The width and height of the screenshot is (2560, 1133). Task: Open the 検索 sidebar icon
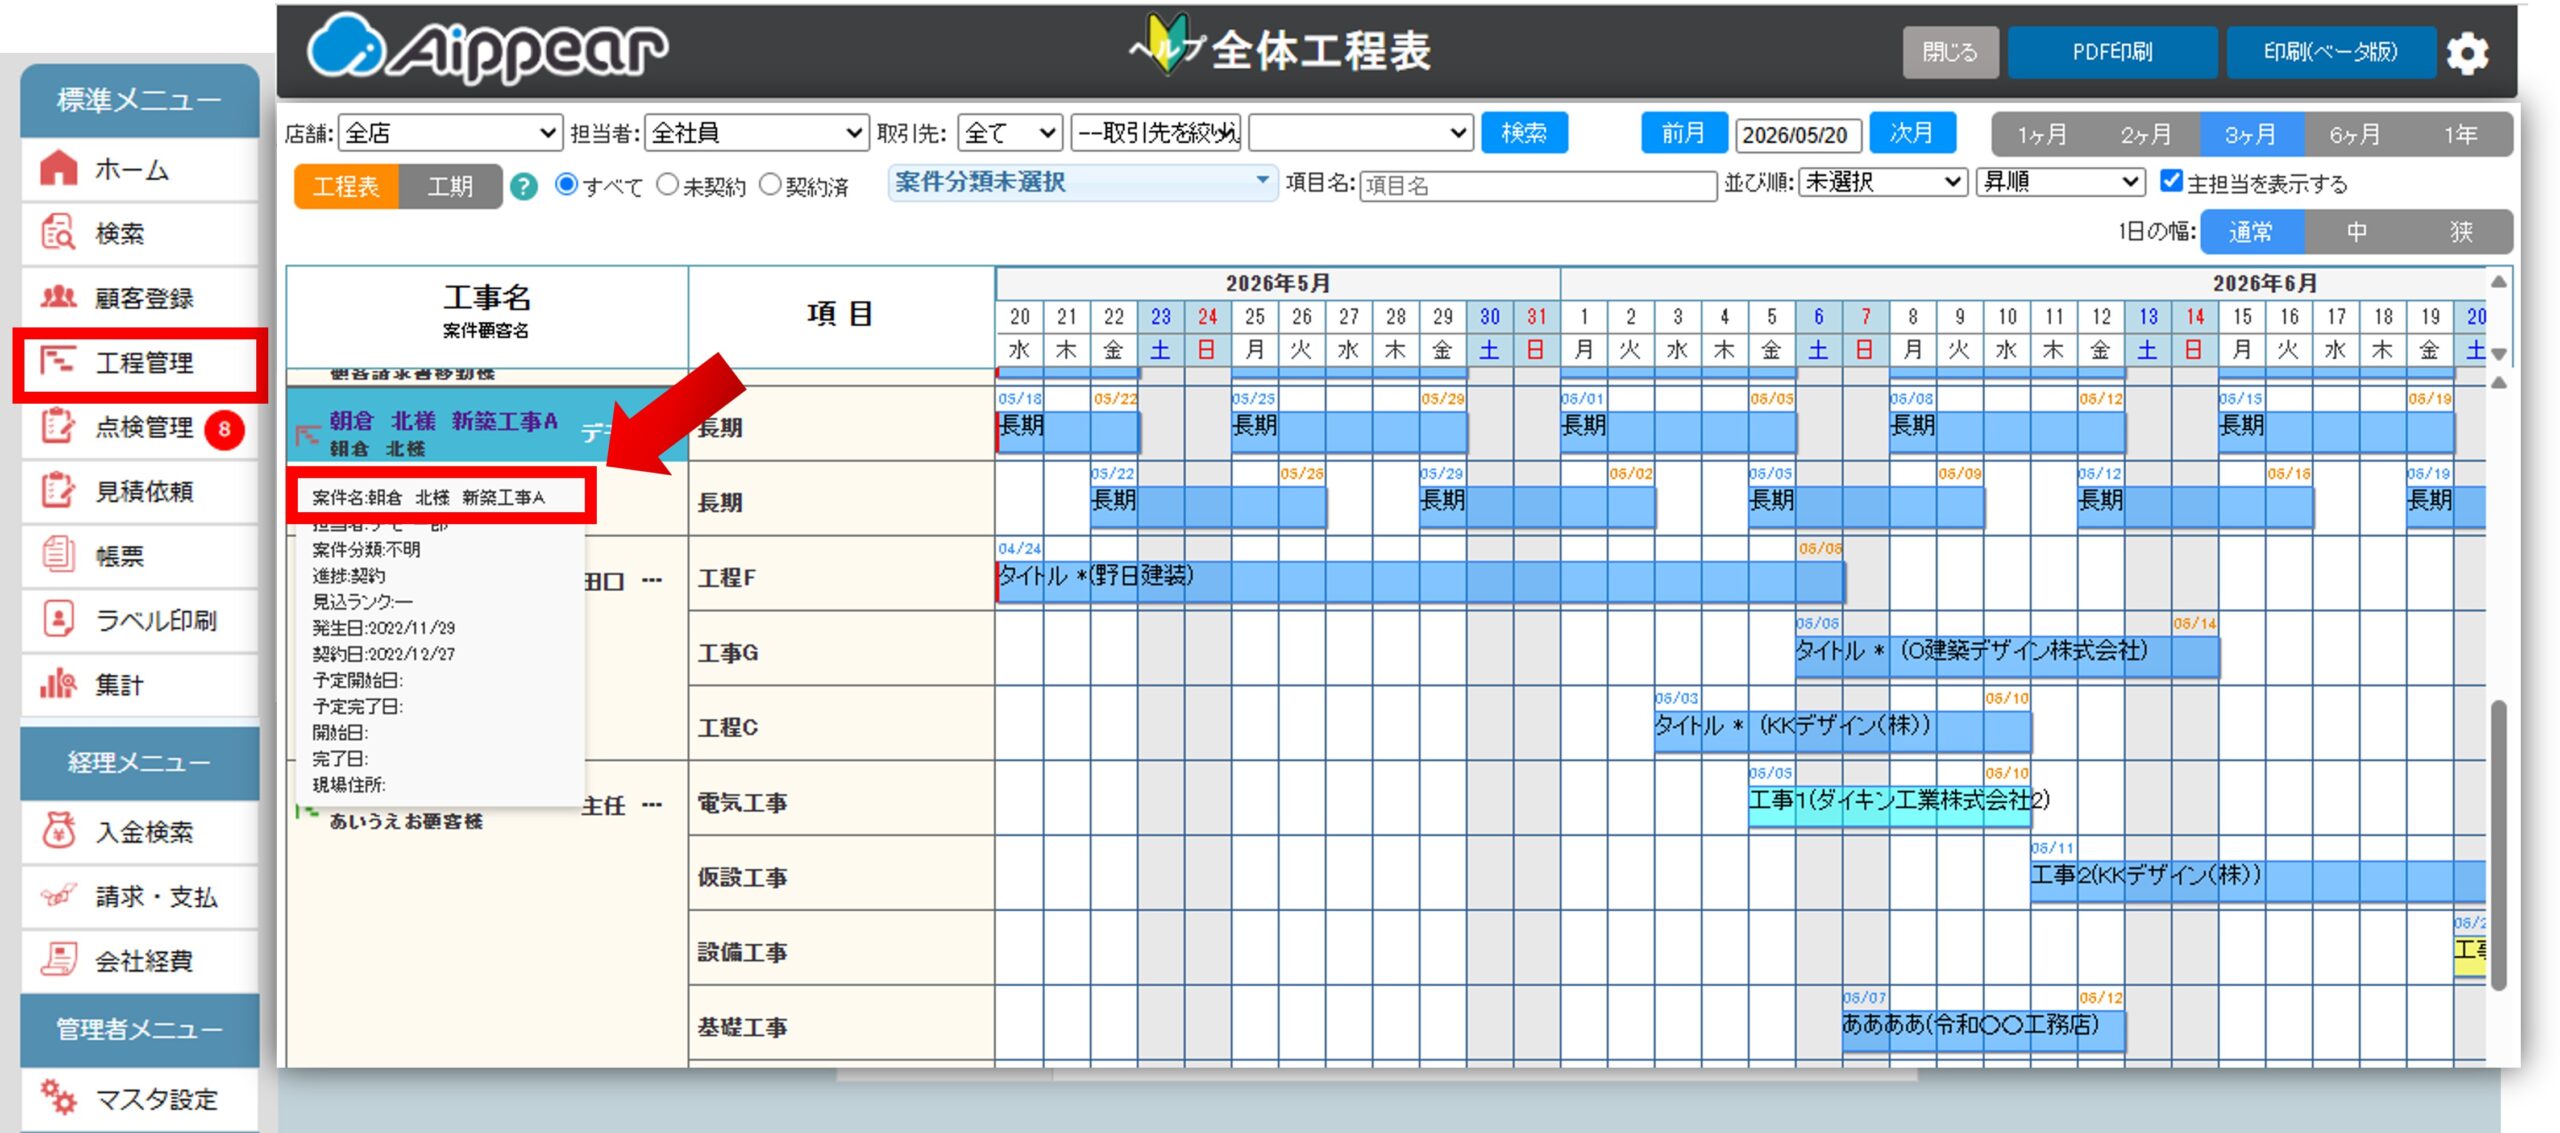pos(58,232)
